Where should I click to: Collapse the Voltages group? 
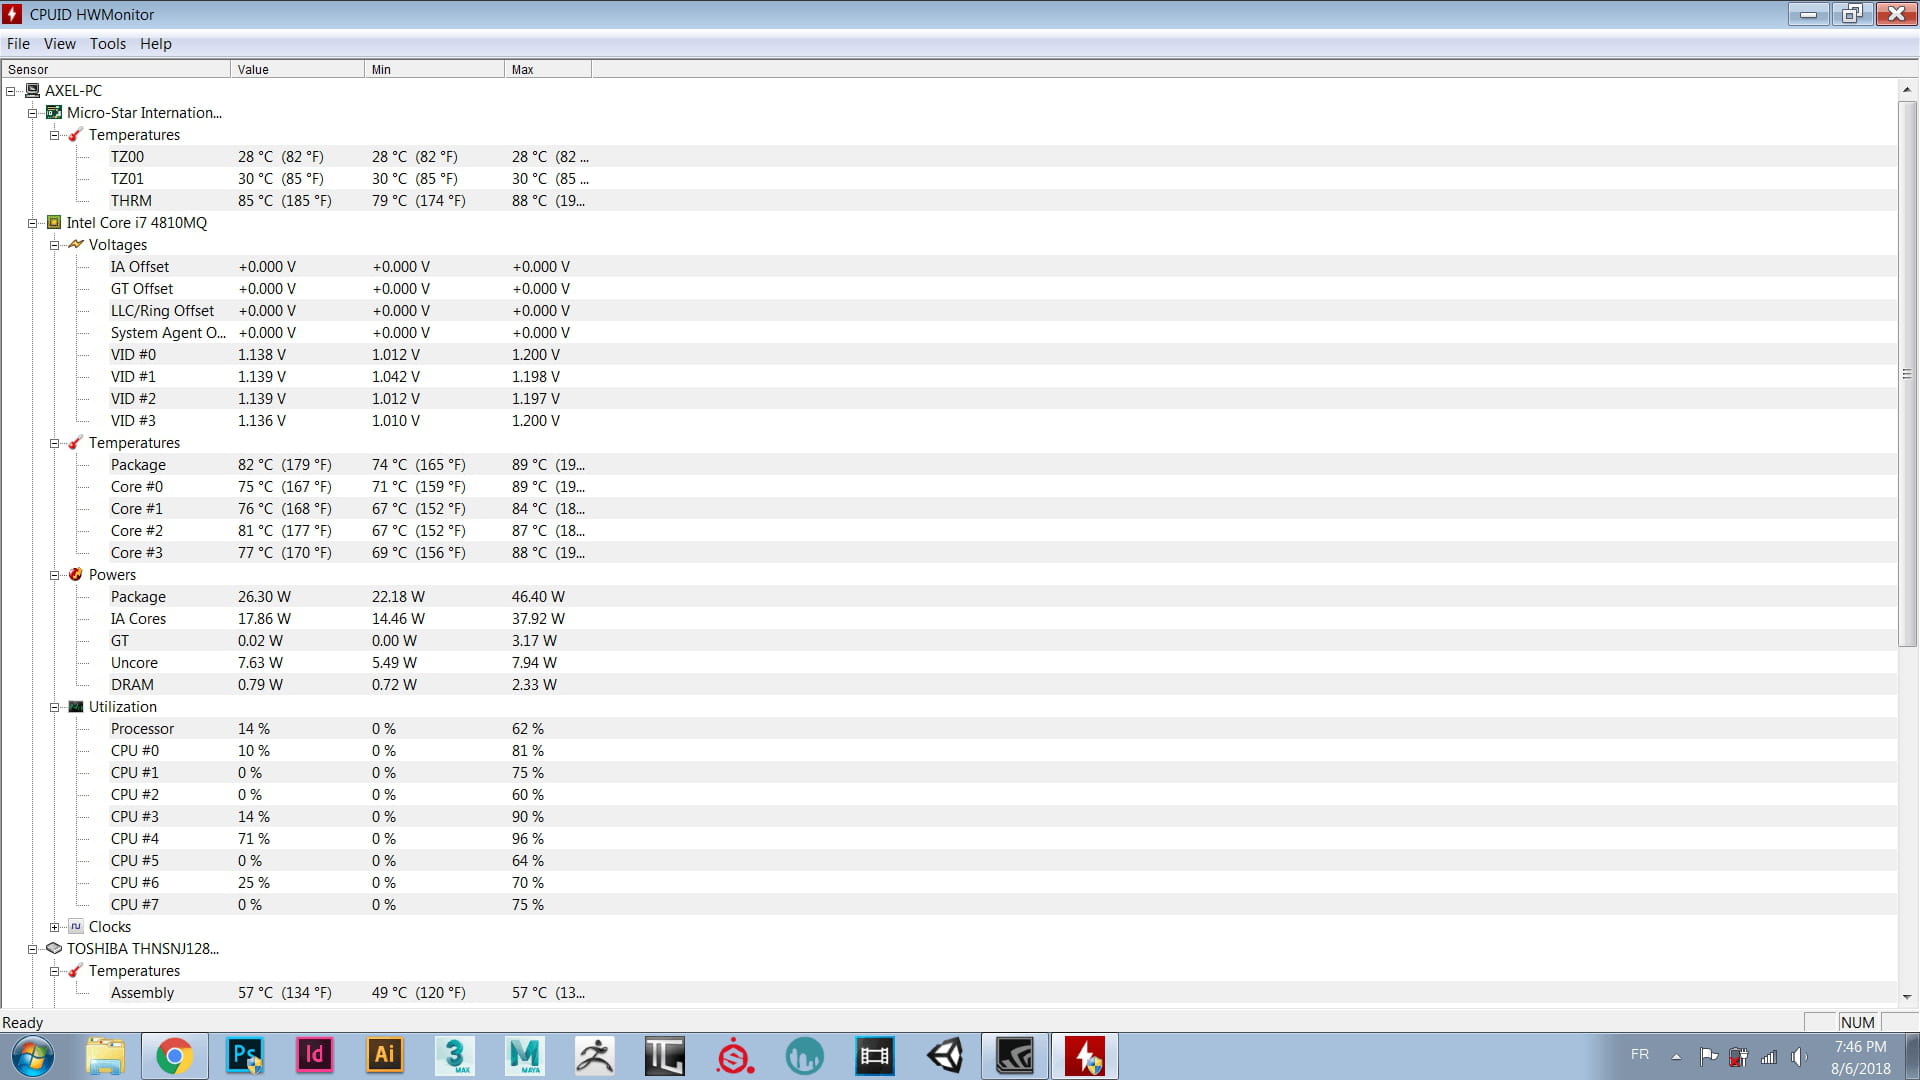click(55, 245)
